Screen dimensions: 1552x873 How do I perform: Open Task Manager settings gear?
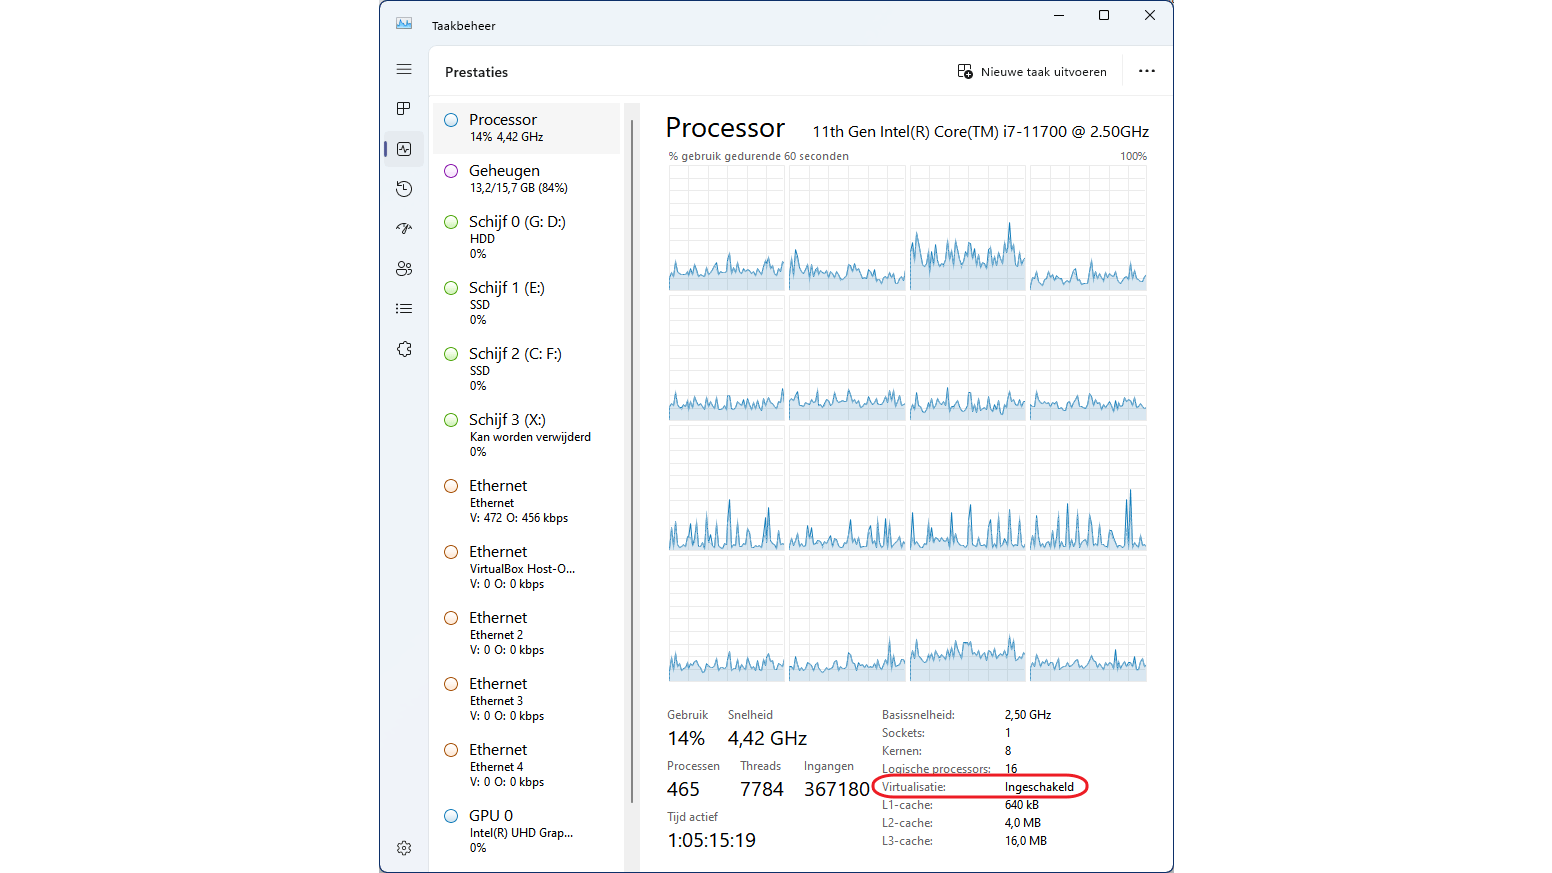coord(404,848)
